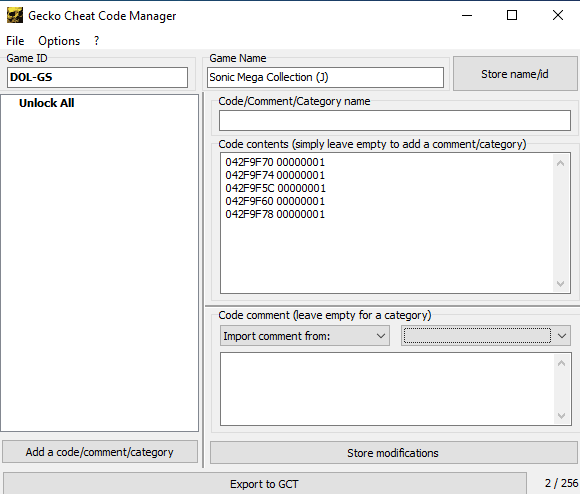This screenshot has height=494, width=580.
Task: Click the Store modifications button
Action: pyautogui.click(x=394, y=453)
